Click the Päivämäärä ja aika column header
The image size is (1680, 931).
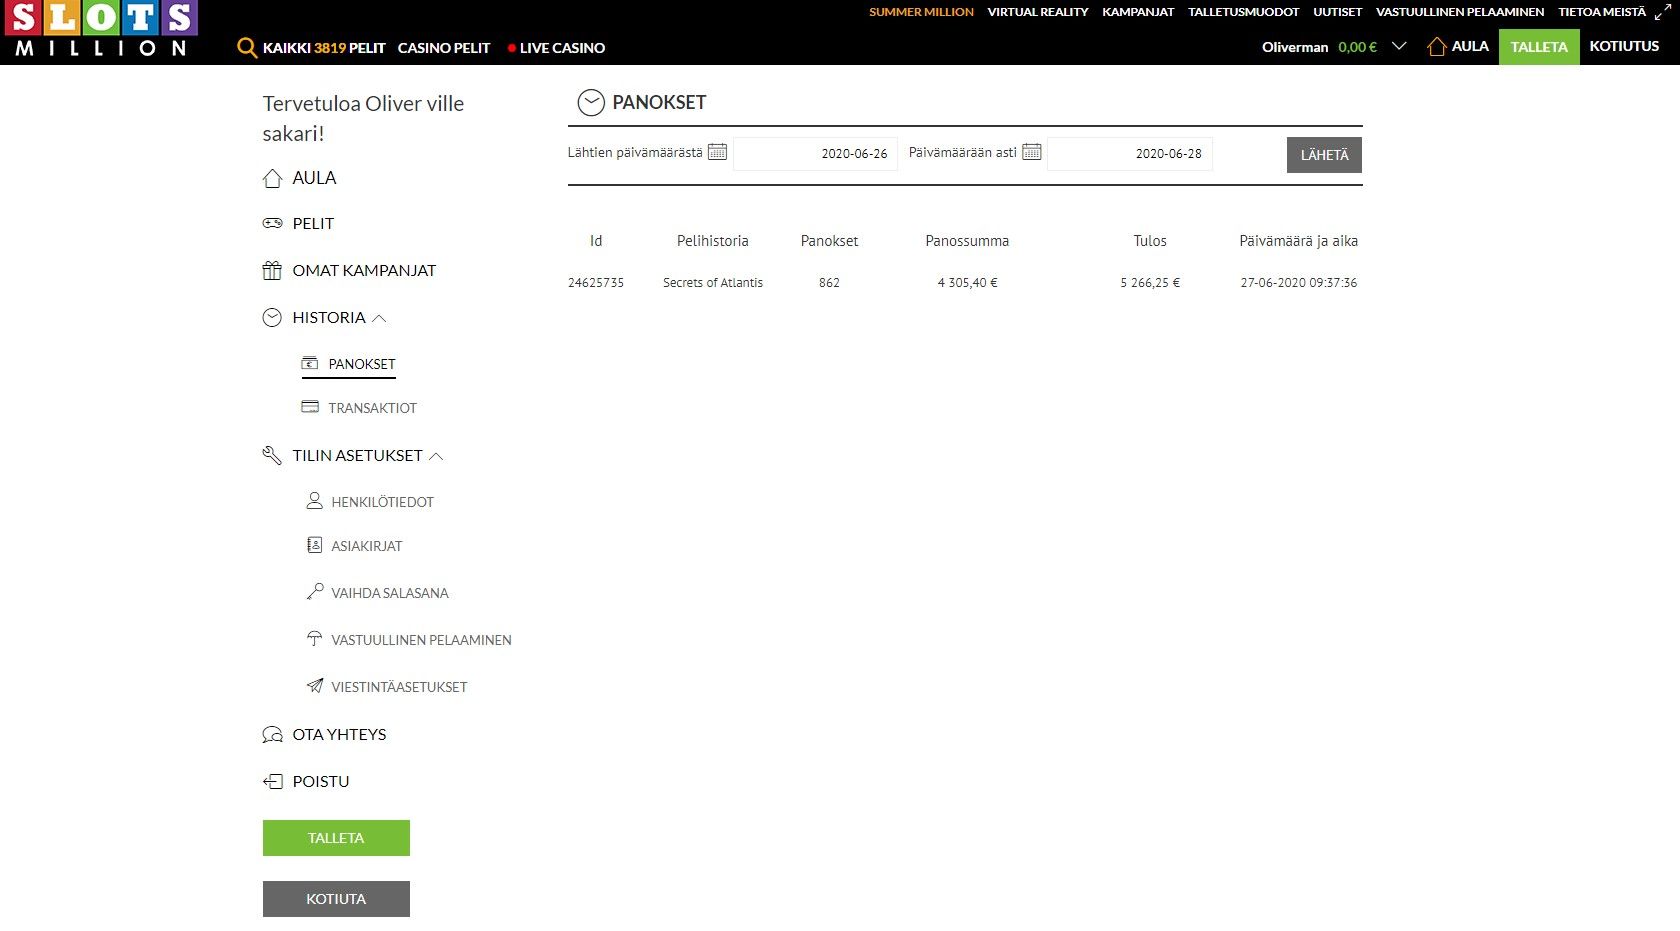coord(1298,241)
